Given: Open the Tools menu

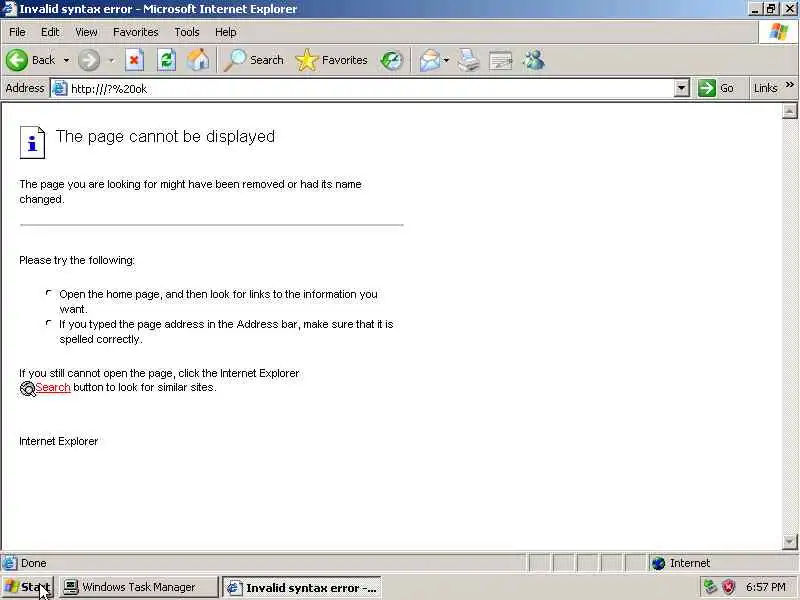Looking at the screenshot, I should click(187, 32).
